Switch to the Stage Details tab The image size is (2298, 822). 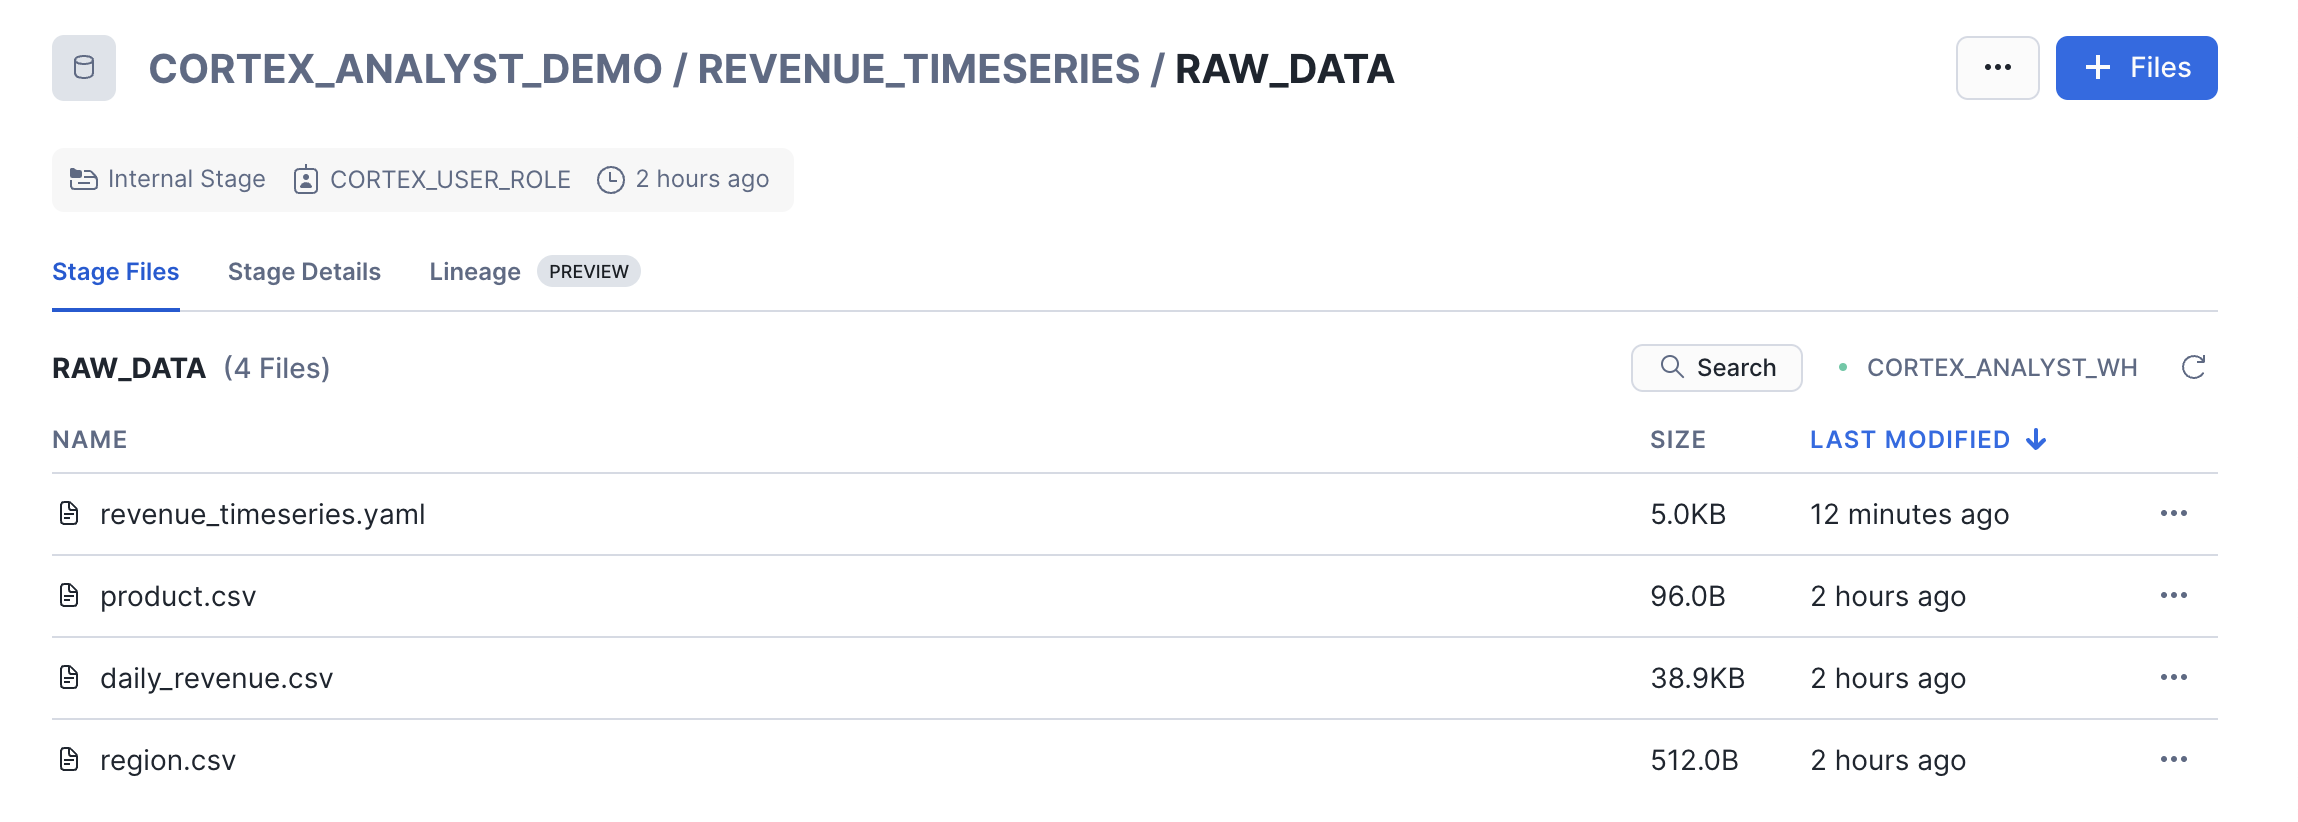click(x=304, y=272)
